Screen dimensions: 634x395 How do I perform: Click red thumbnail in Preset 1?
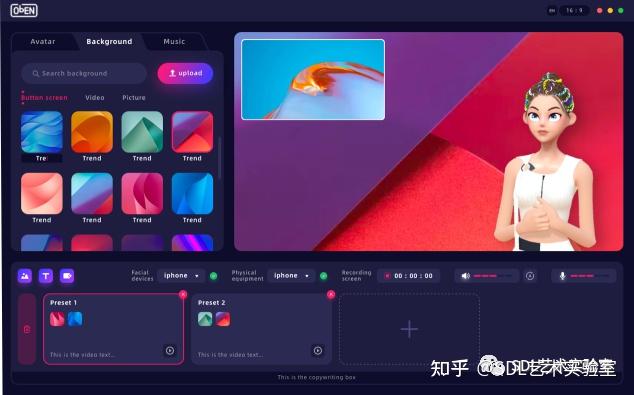57,319
